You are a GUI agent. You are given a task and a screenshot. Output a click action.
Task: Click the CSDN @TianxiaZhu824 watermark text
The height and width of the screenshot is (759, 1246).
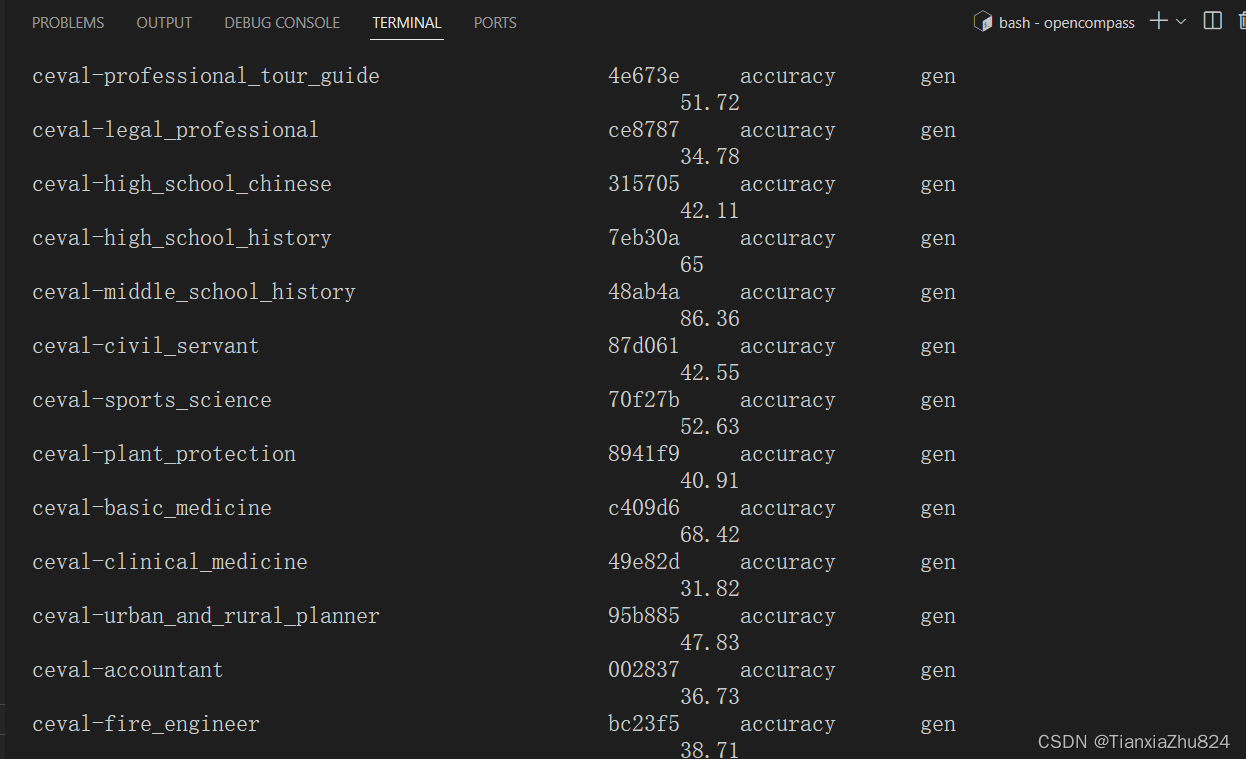[1135, 742]
